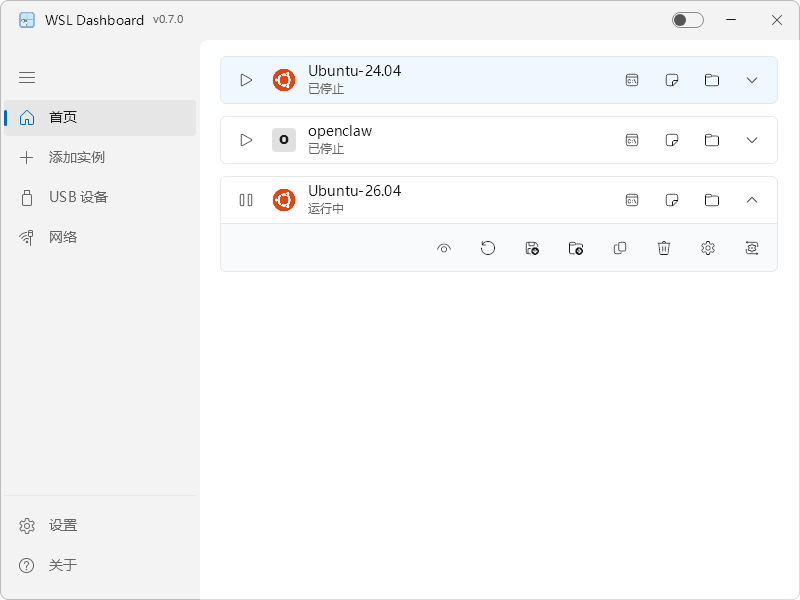Start the Ubuntu-24.04 instance
This screenshot has height=600, width=800.
pos(246,80)
